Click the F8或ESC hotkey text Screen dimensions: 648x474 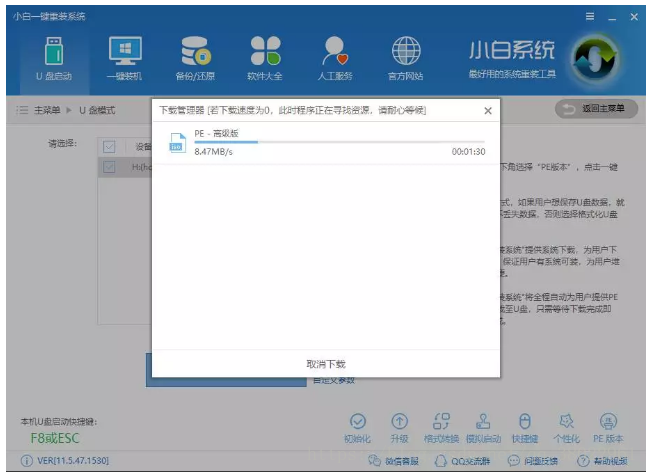click(x=55, y=438)
